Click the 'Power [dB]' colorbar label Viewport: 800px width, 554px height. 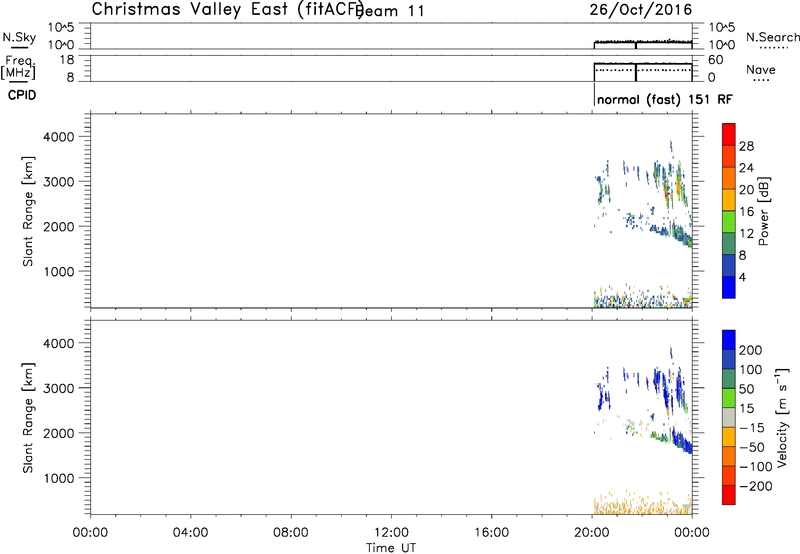point(763,211)
